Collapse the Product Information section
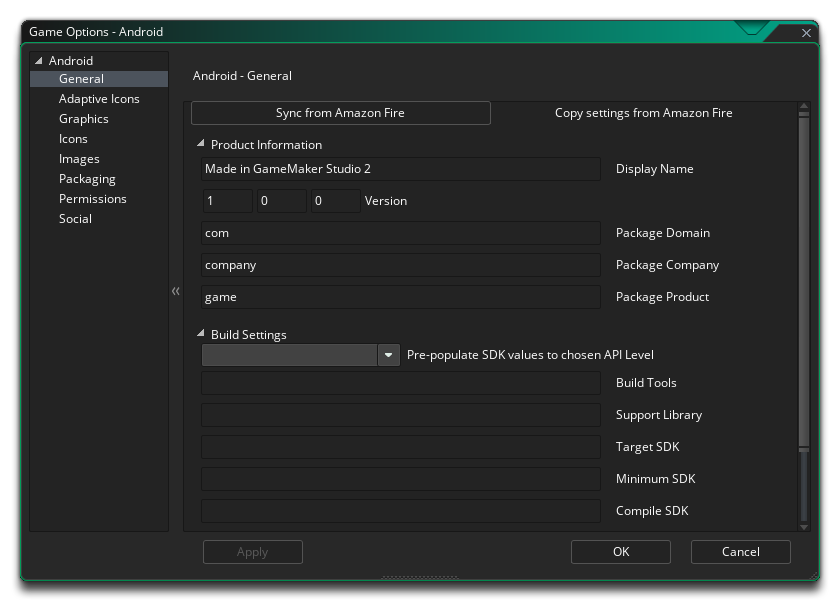Image resolution: width=840 pixels, height=601 pixels. (199, 144)
